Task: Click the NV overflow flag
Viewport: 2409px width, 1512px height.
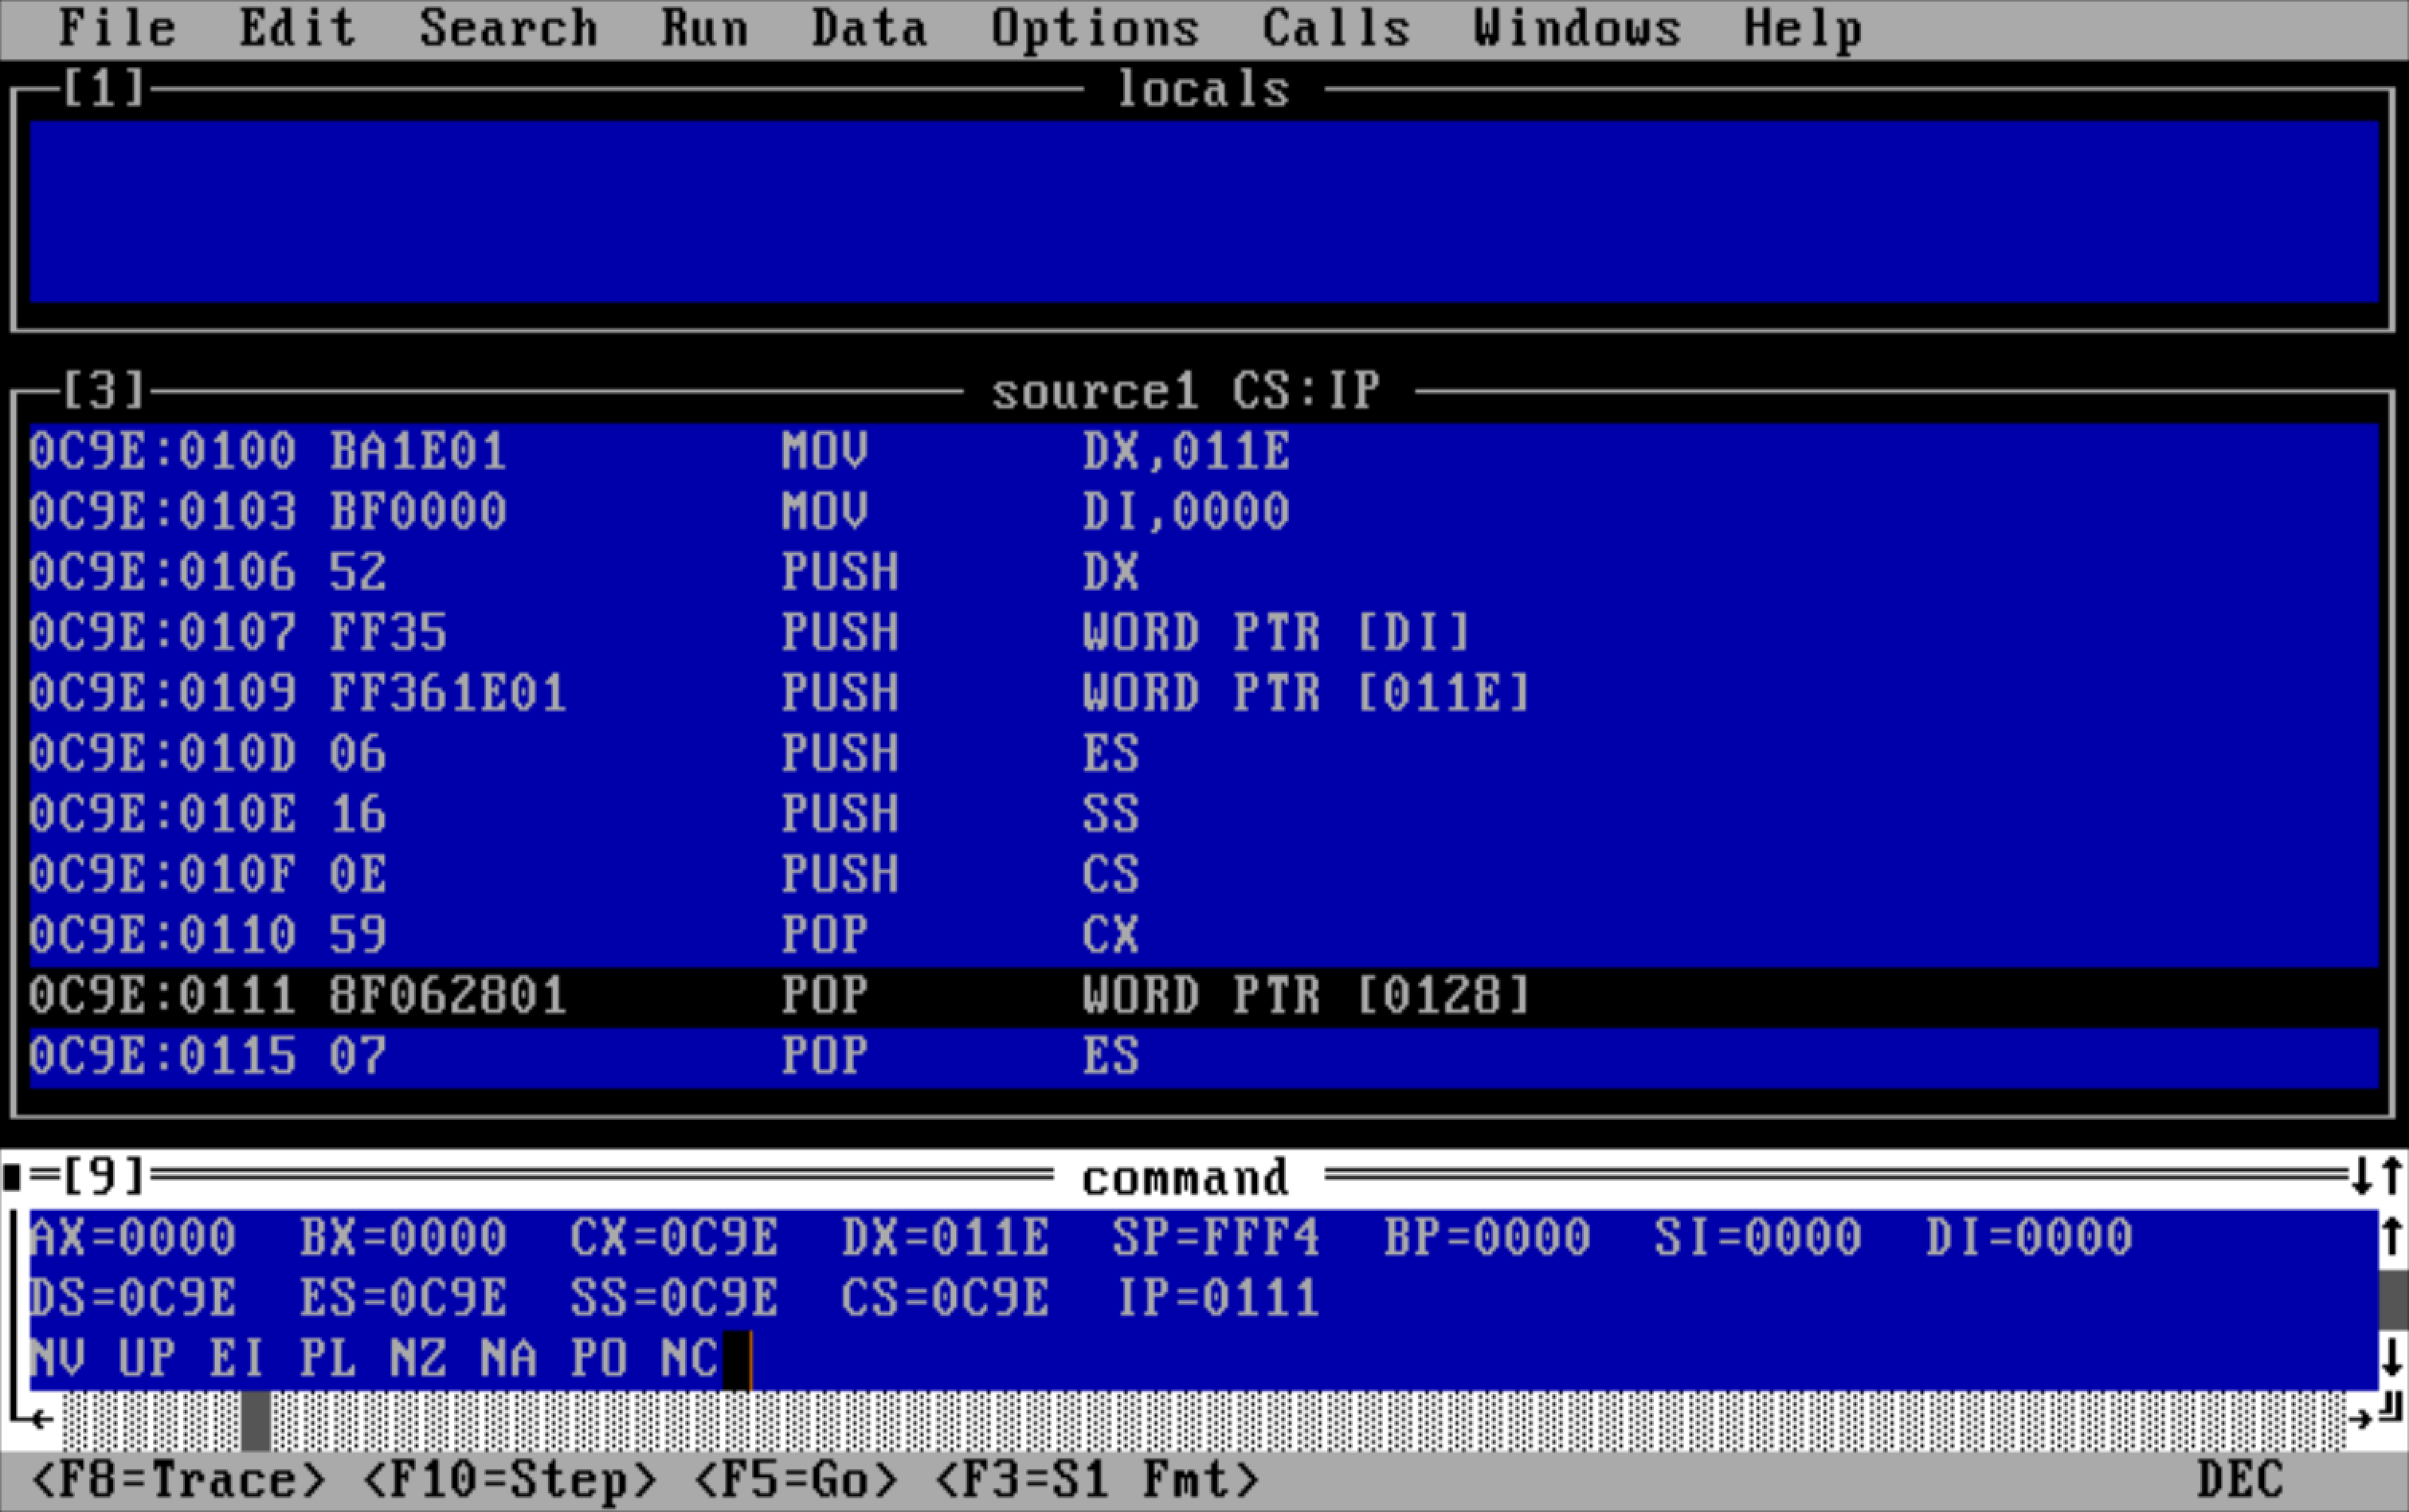Action: pos(58,1359)
